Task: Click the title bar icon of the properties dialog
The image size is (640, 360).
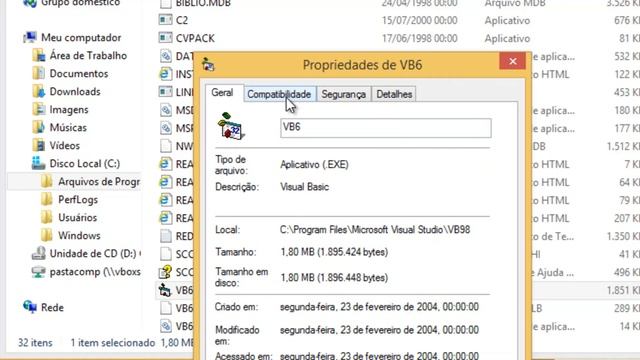Action: point(208,64)
